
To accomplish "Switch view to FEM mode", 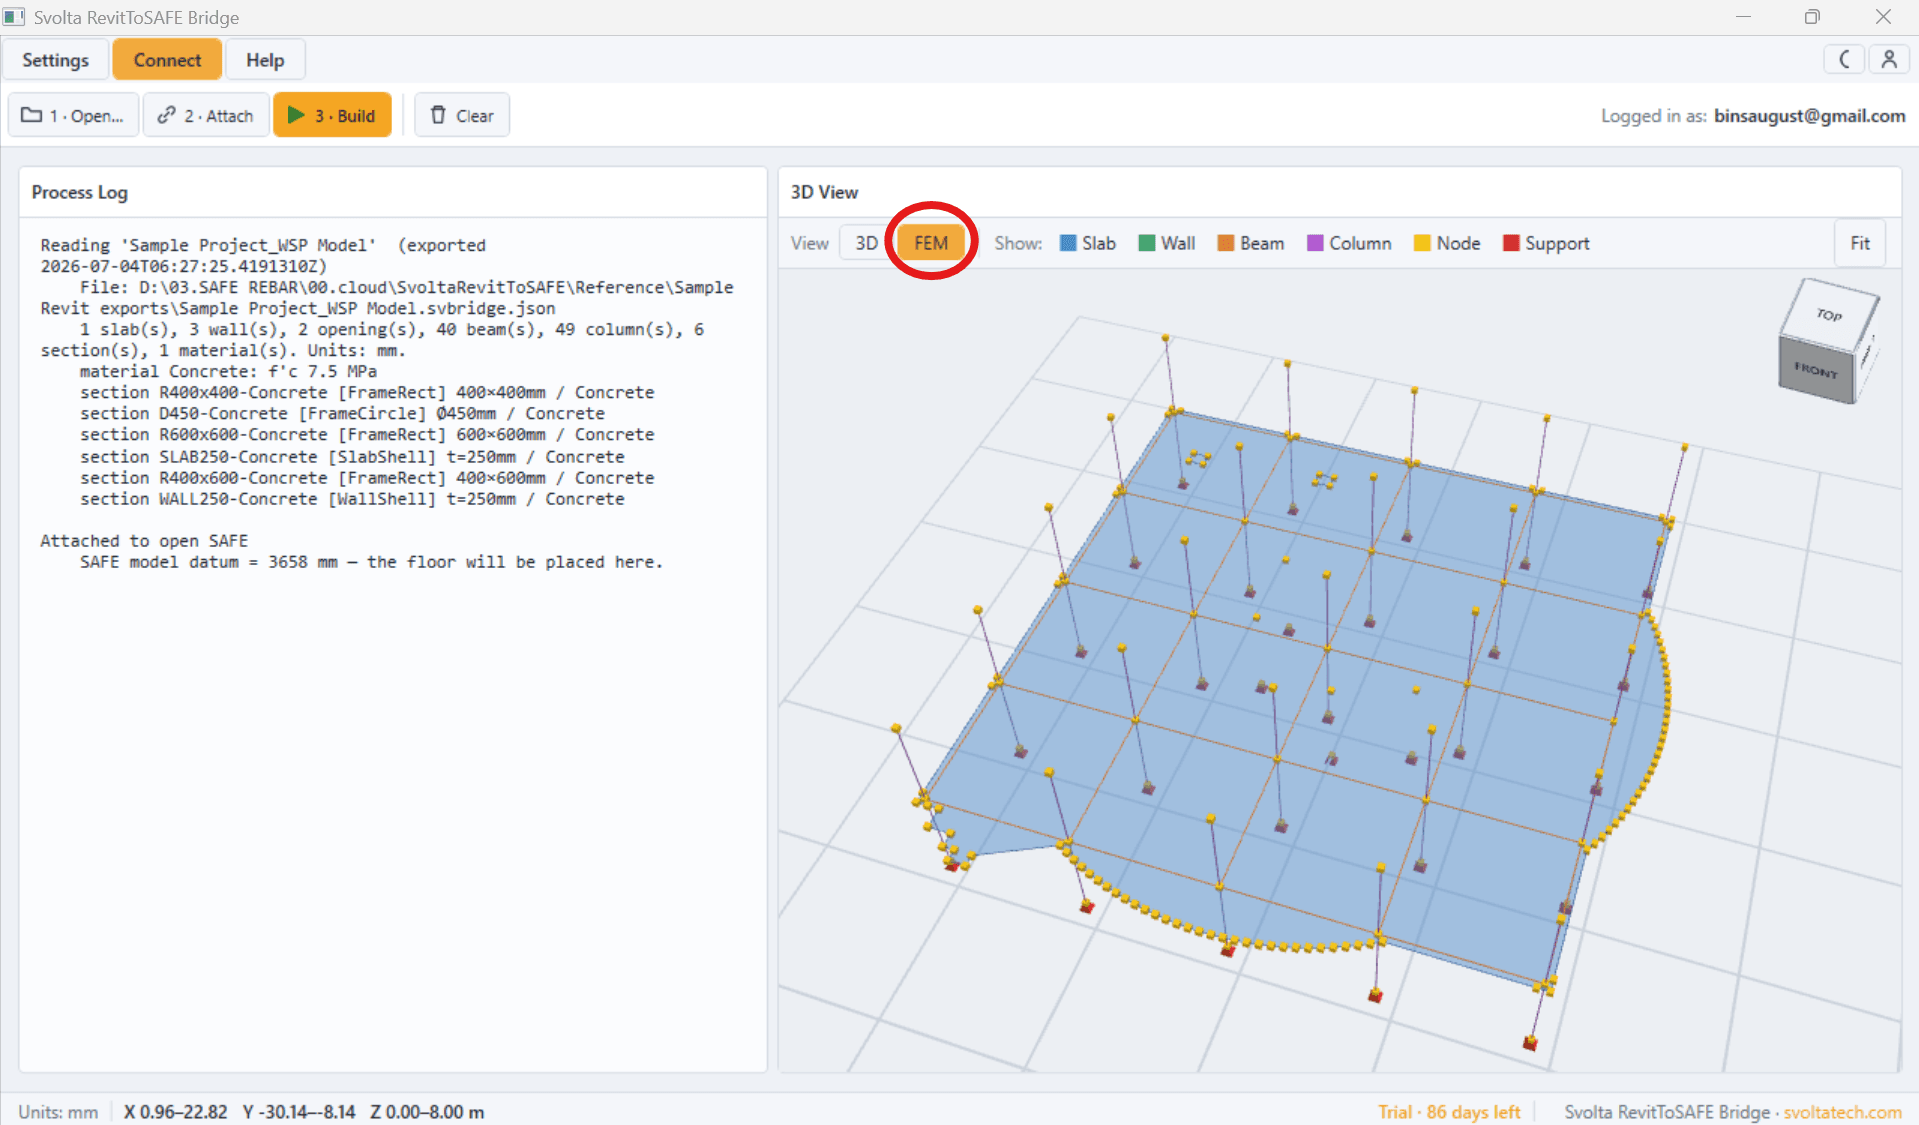I will [931, 243].
